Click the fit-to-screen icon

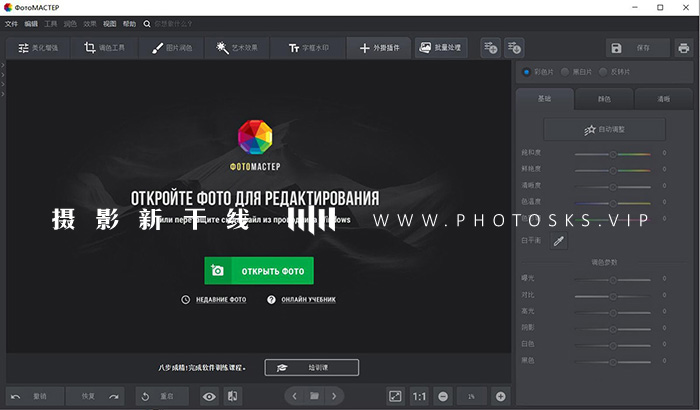pos(395,397)
